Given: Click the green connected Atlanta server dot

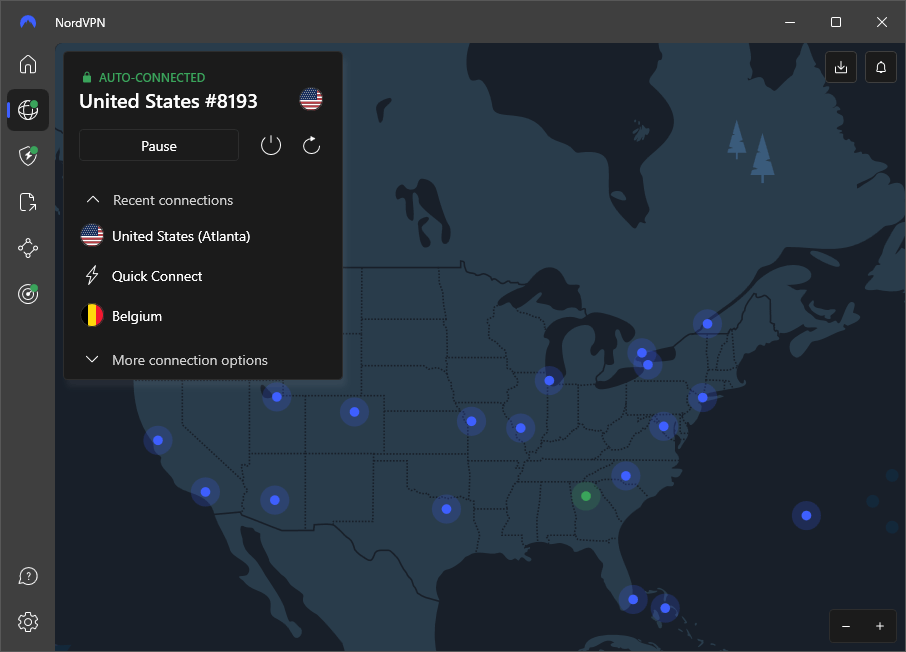Looking at the screenshot, I should tap(586, 496).
